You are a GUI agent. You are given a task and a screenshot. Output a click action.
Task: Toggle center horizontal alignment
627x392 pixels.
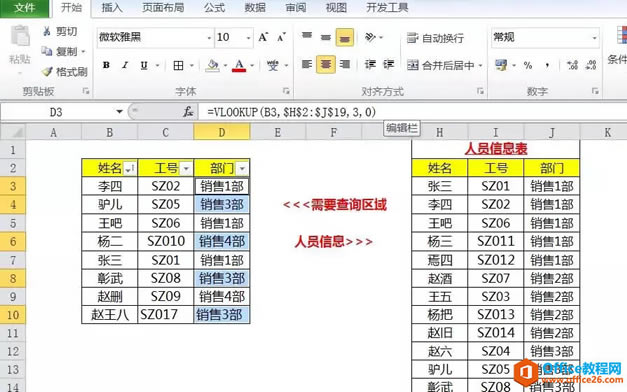[325, 64]
